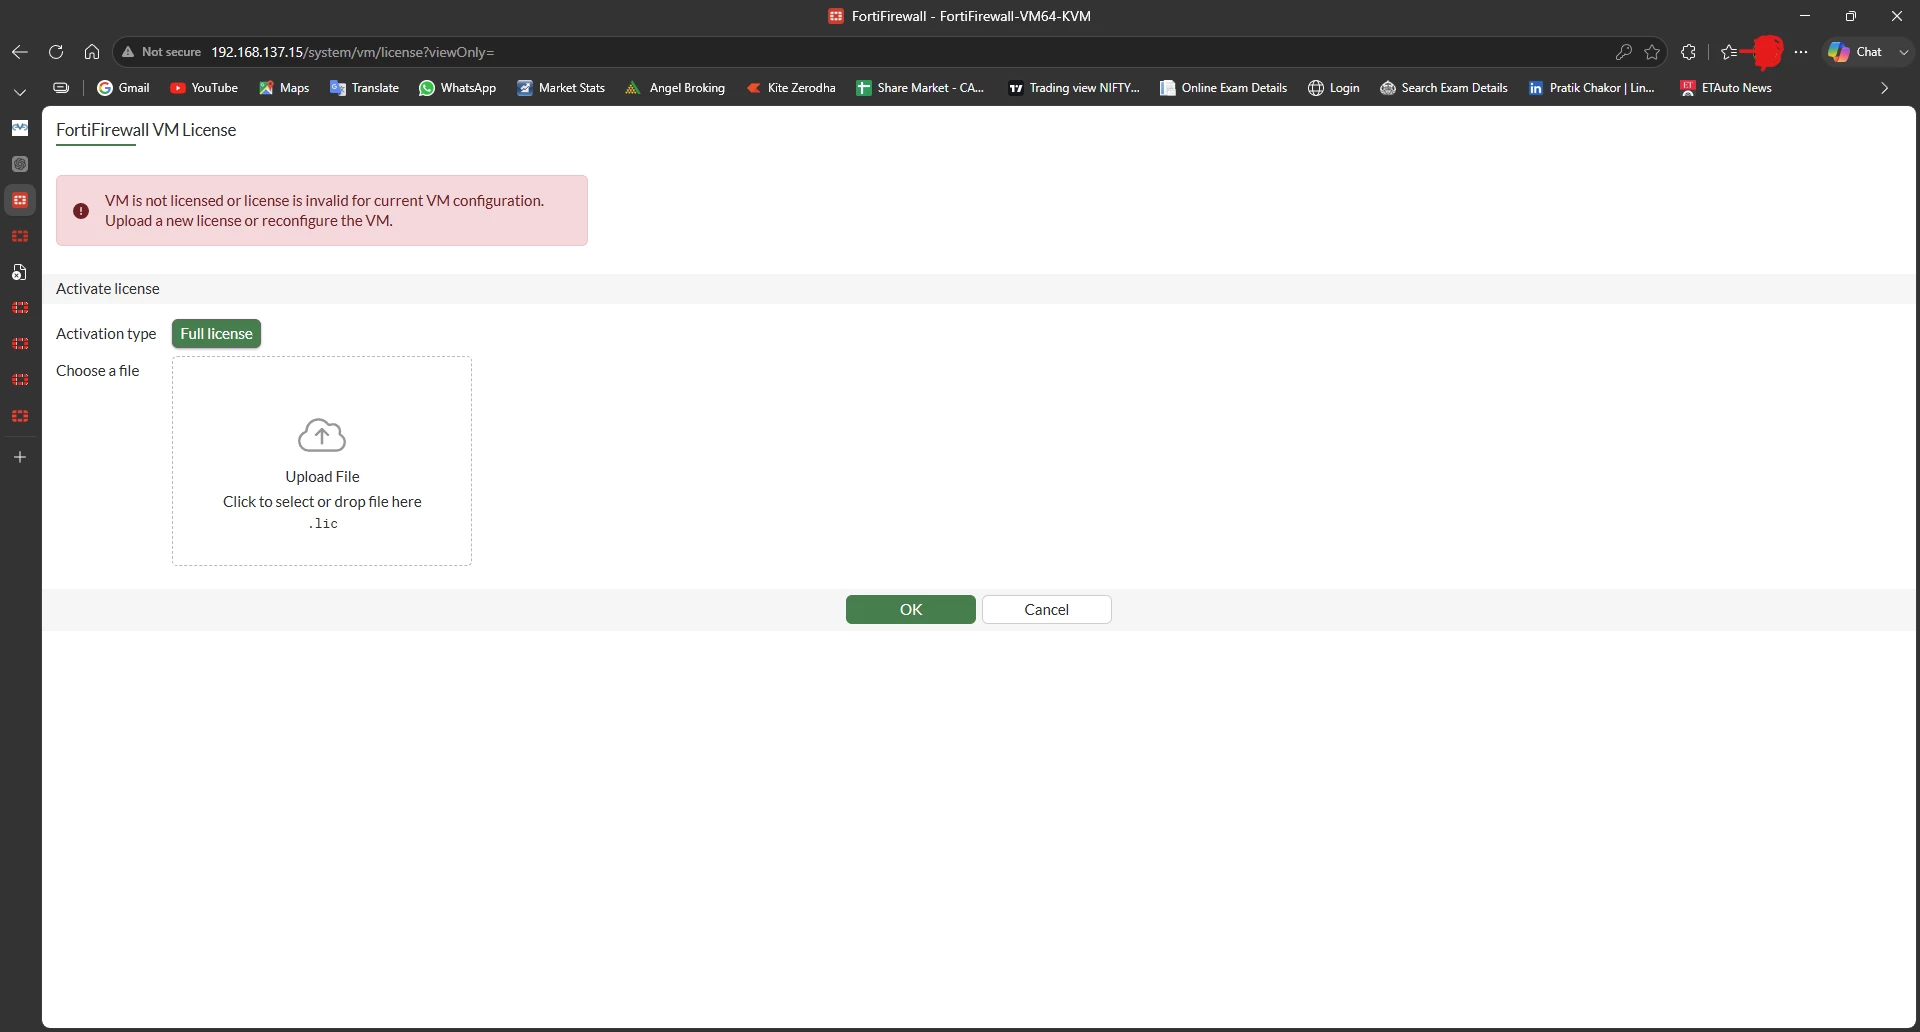This screenshot has height=1032, width=1920.
Task: Open the Trading view NIFTY bookmark
Action: [1073, 88]
